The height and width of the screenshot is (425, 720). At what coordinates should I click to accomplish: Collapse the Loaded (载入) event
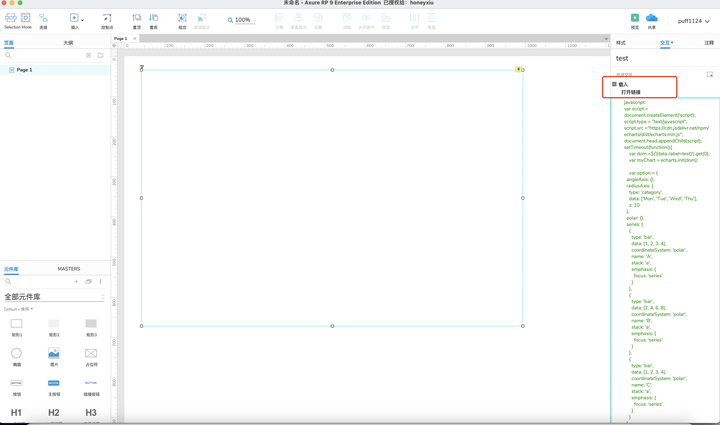(614, 84)
